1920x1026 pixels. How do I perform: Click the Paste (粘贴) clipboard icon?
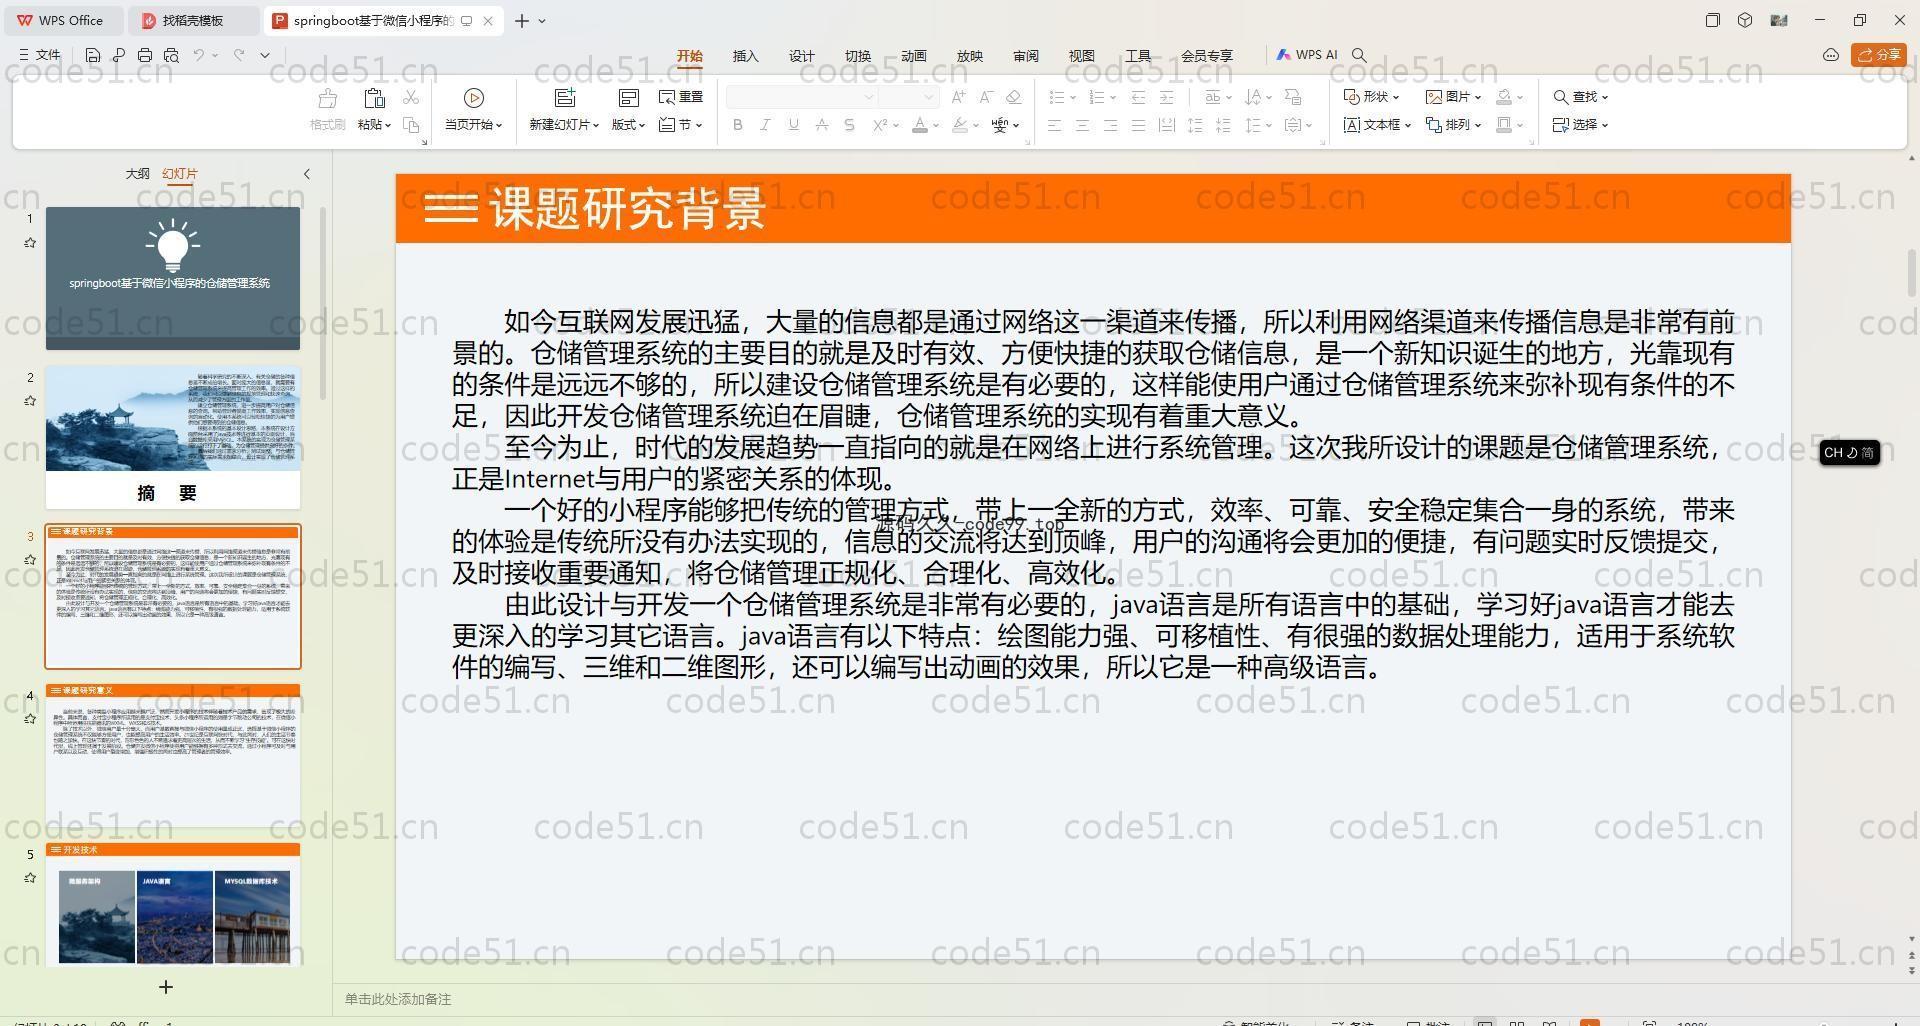(374, 98)
